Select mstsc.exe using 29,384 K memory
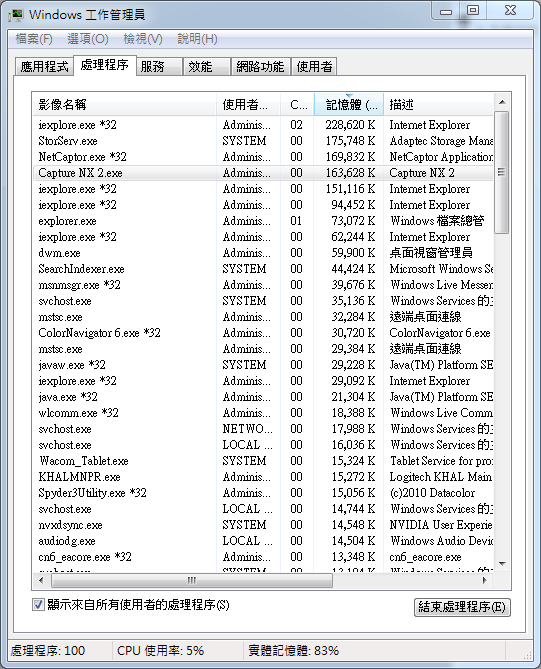Screen dimensions: 541x669 [263, 349]
